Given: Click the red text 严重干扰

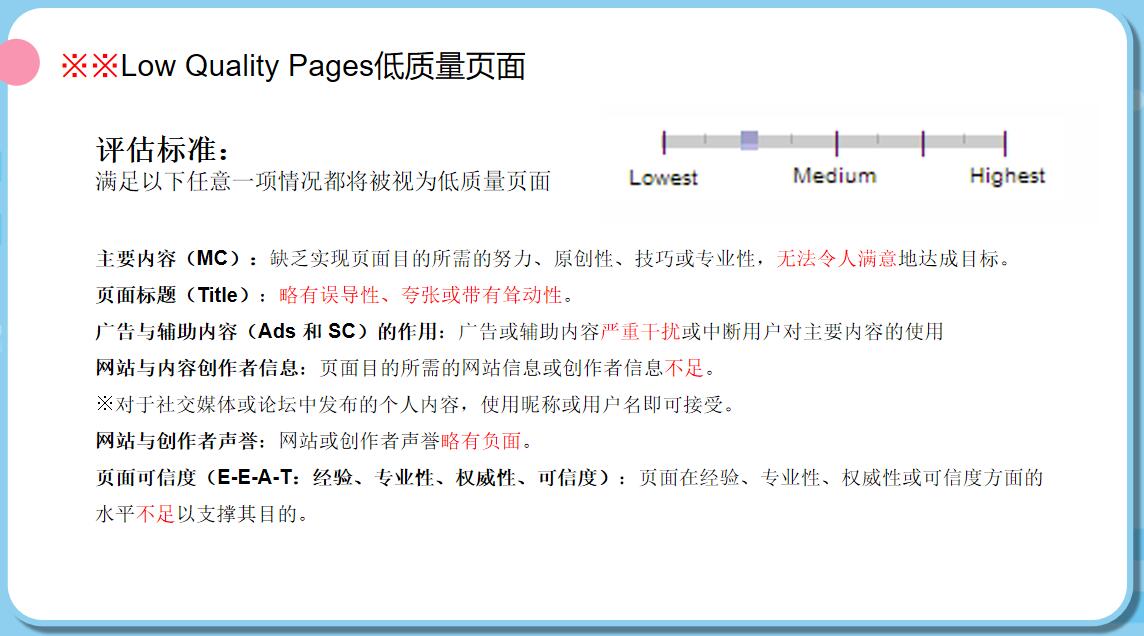Looking at the screenshot, I should click(640, 331).
